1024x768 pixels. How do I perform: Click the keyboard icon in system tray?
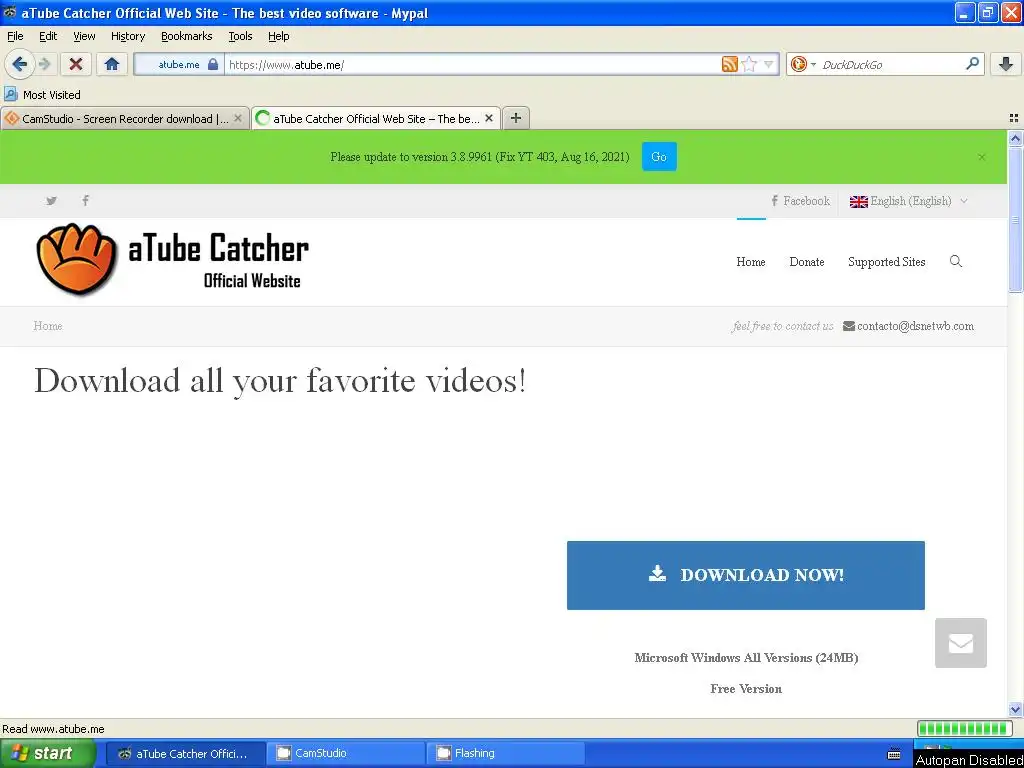(894, 754)
